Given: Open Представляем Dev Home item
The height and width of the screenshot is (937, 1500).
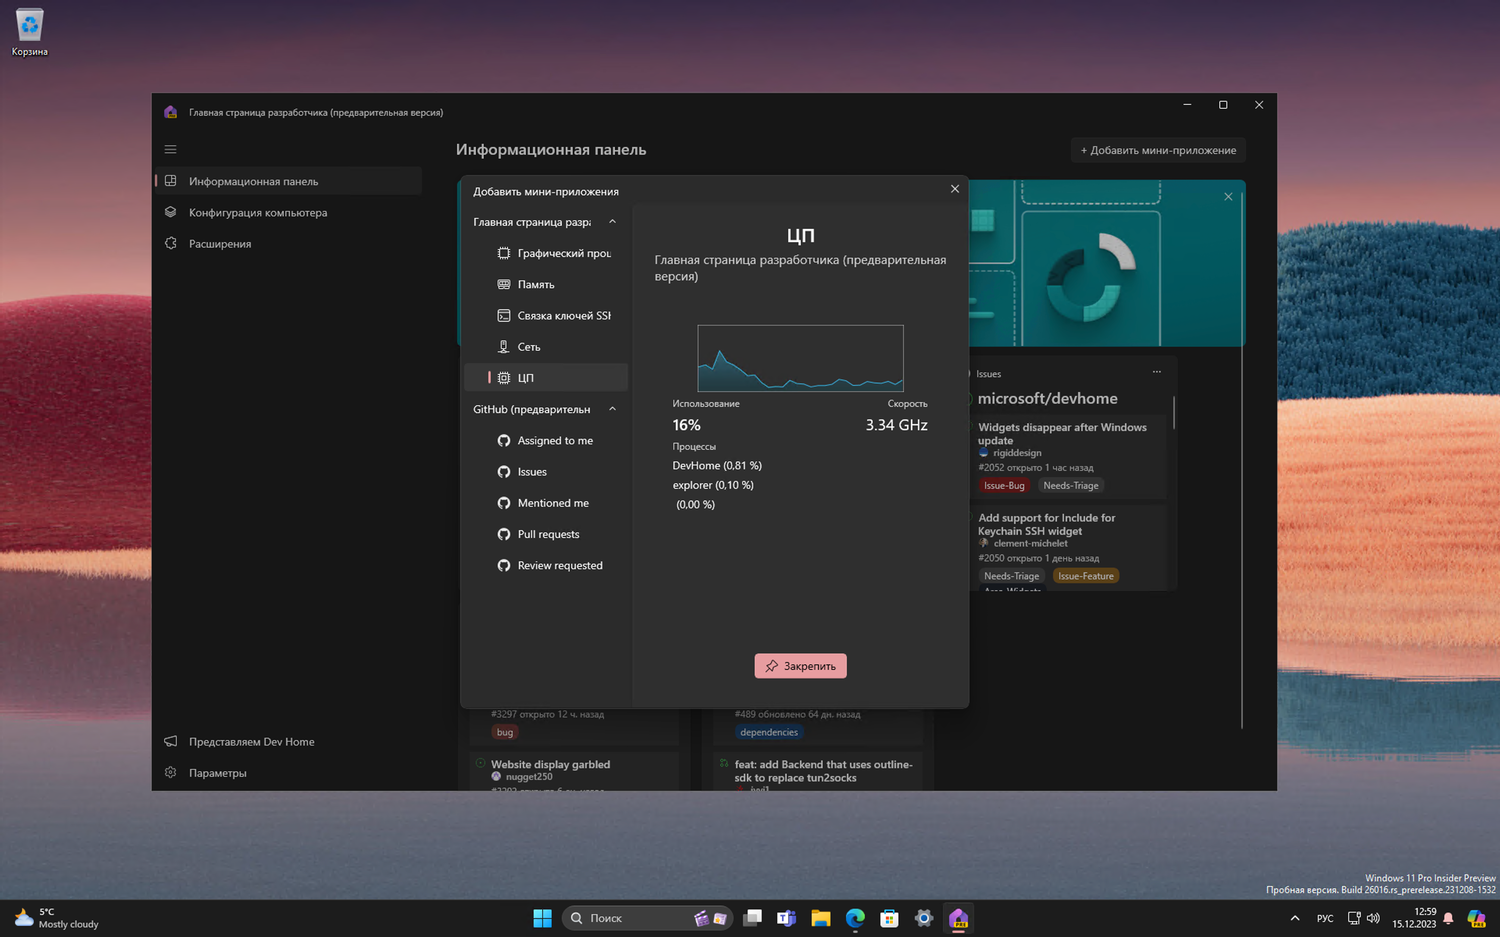Looking at the screenshot, I should [x=288, y=741].
